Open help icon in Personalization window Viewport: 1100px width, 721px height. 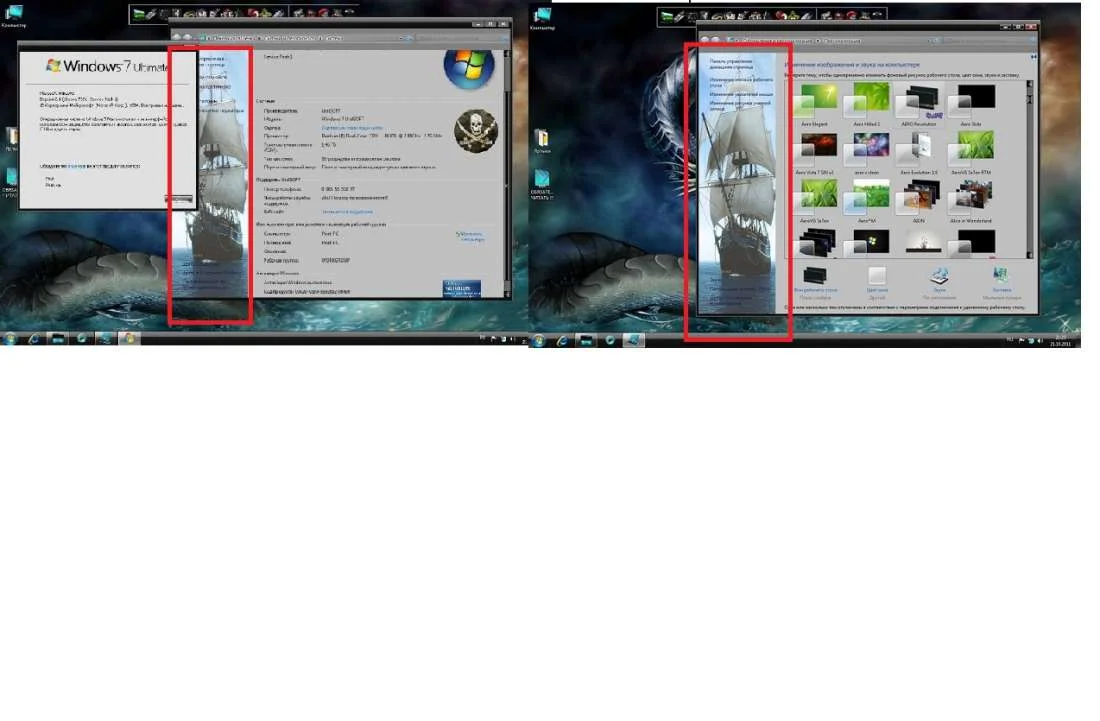point(1033,56)
